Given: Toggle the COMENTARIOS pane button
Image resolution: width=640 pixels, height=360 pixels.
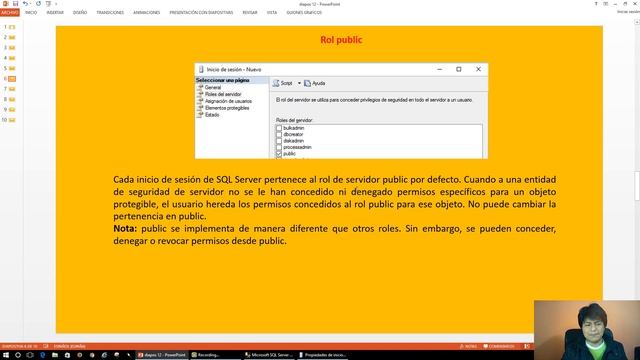Looking at the screenshot, I should [x=498, y=347].
